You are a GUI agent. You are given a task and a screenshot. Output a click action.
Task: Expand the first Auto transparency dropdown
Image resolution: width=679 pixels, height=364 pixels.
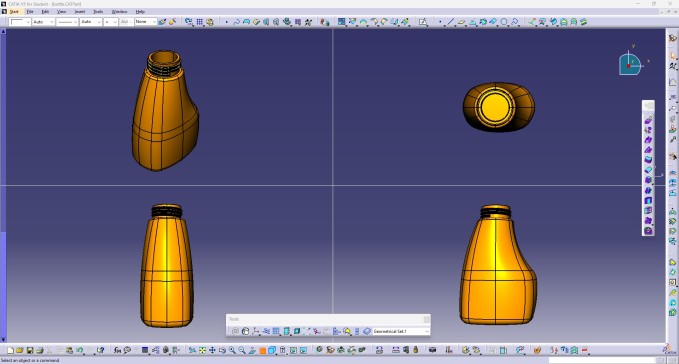(52, 22)
